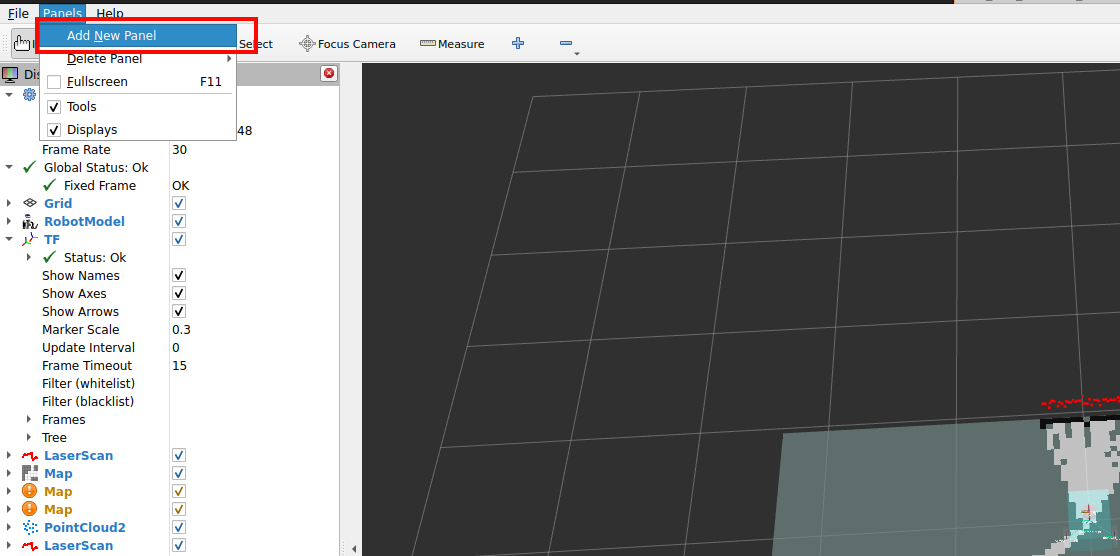Click the blue plus add-tool icon
The image size is (1120, 556).
tap(518, 43)
